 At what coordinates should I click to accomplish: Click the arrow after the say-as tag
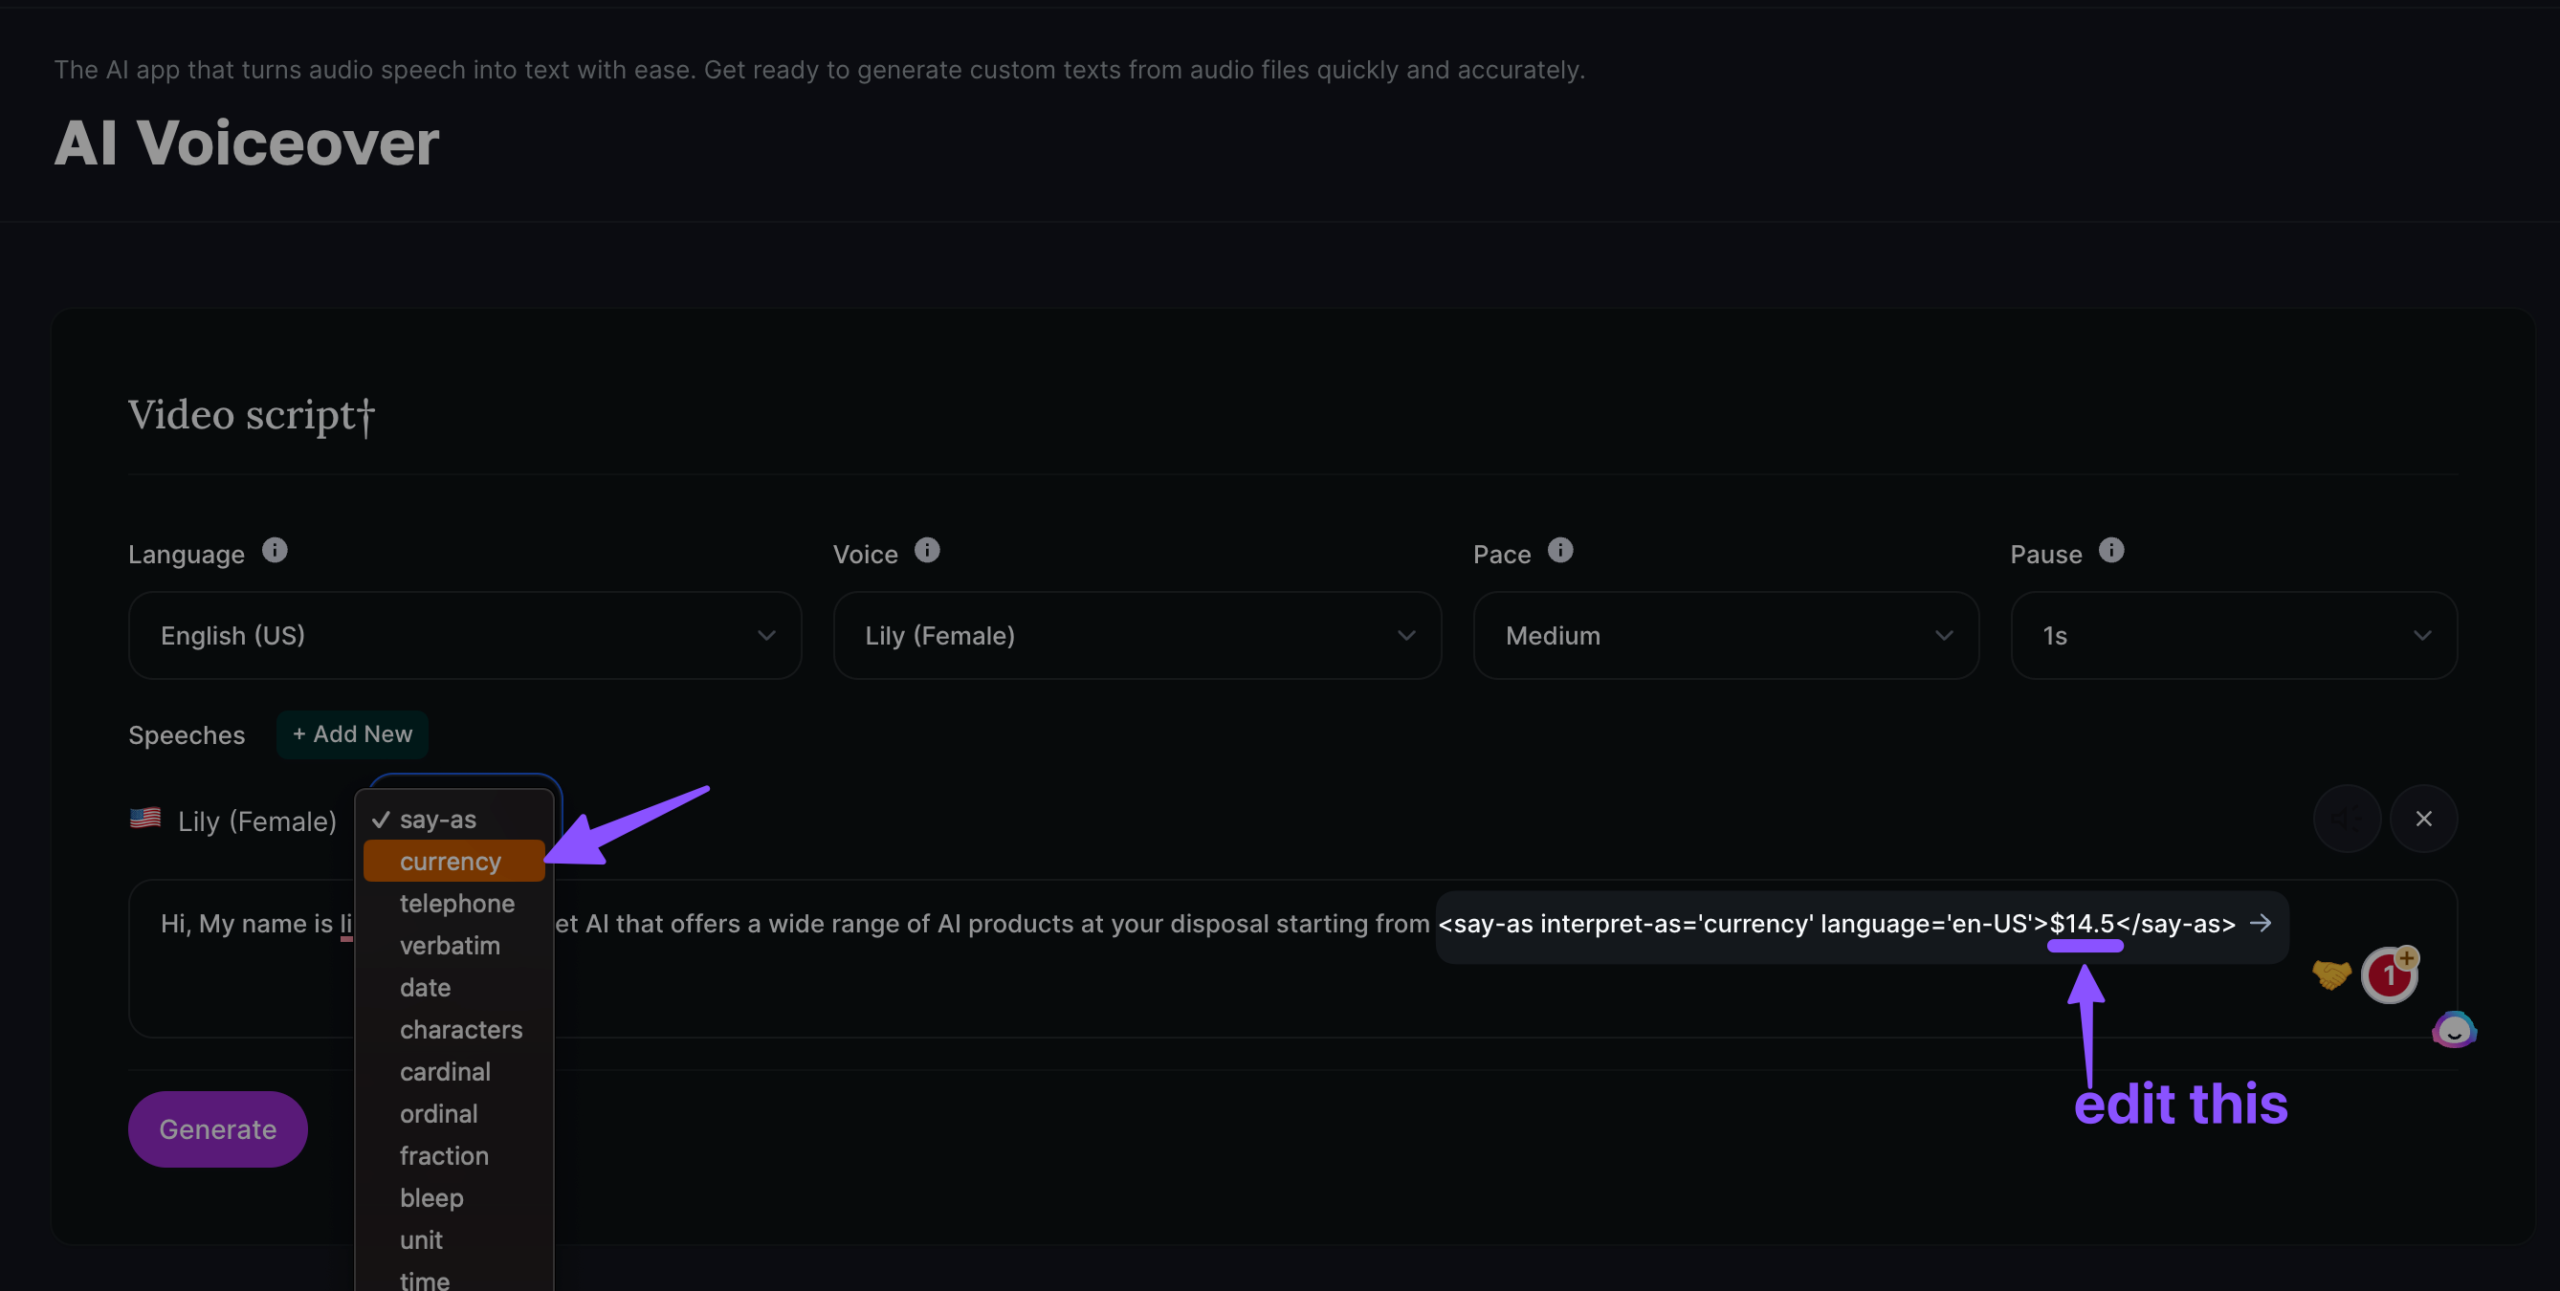tap(2260, 923)
